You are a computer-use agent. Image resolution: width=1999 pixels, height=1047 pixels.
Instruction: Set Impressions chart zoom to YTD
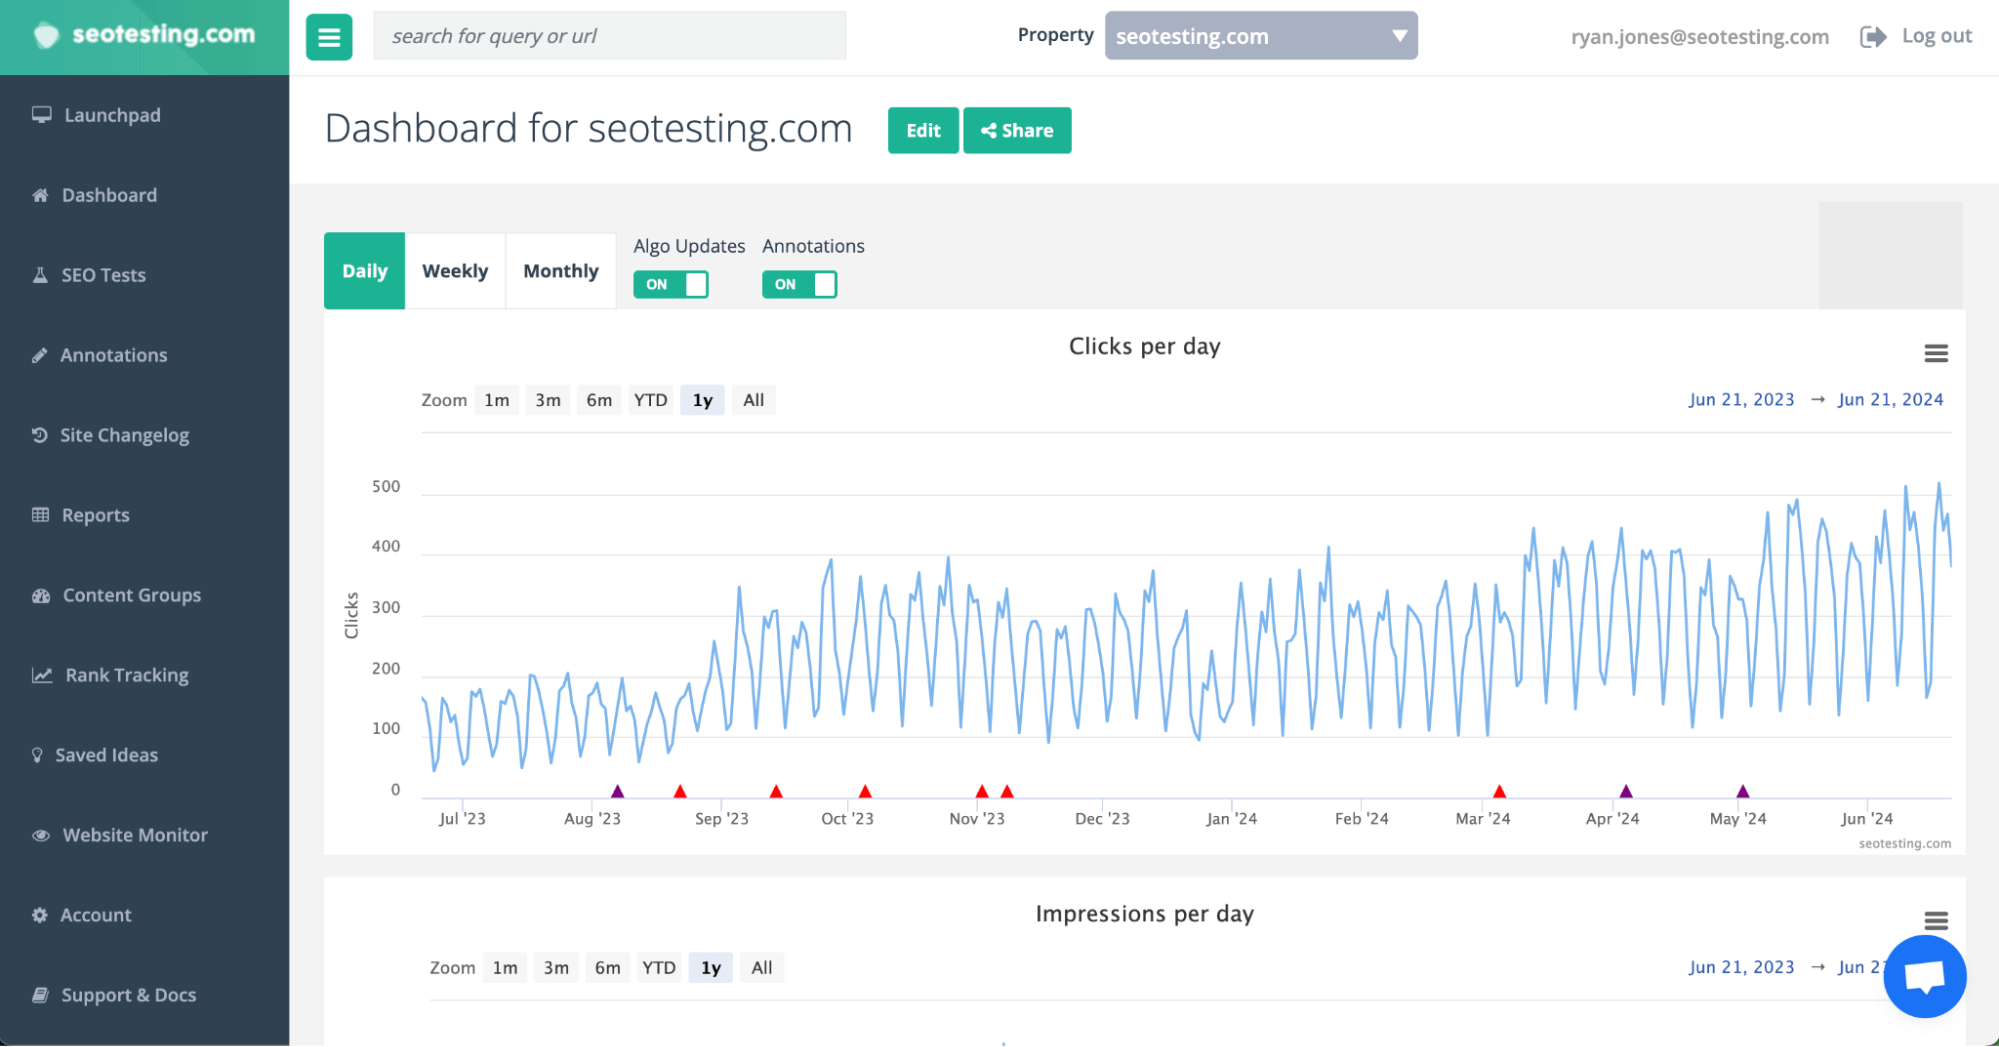659,968
